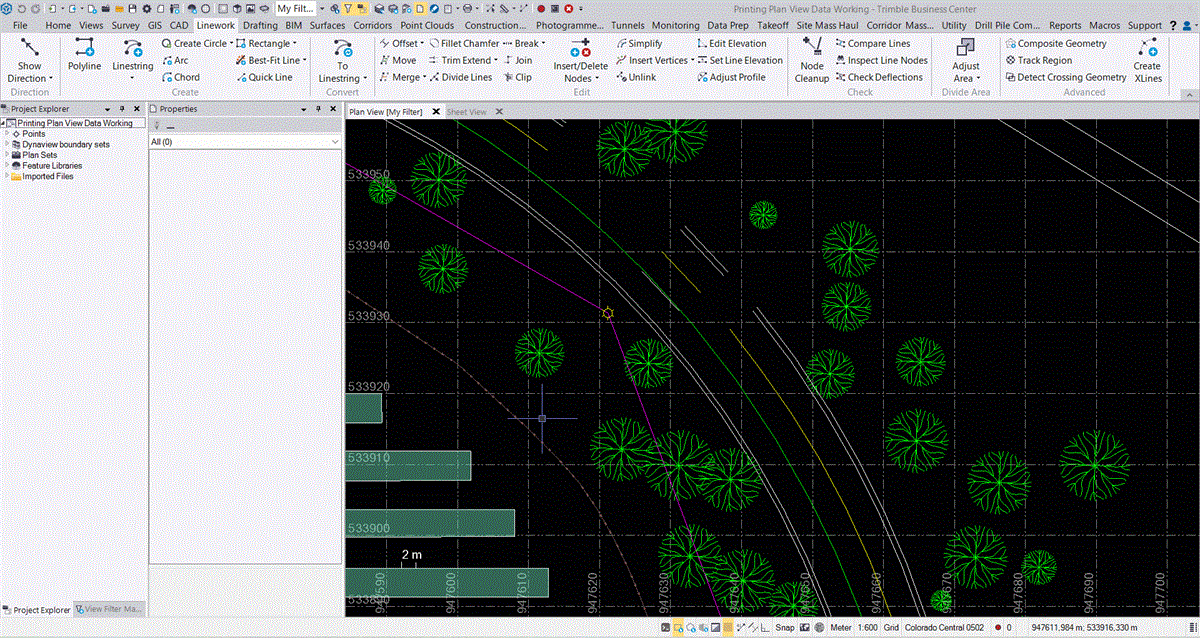Image resolution: width=1200 pixels, height=638 pixels.
Task: Open the Insert Vertices dropdown arrow
Action: [692, 61]
